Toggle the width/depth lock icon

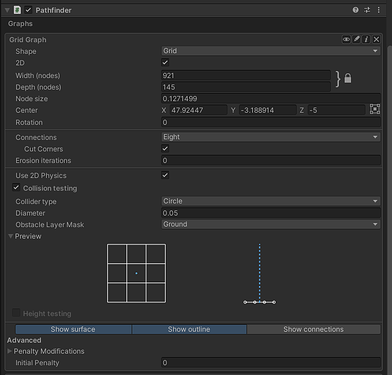click(x=348, y=78)
